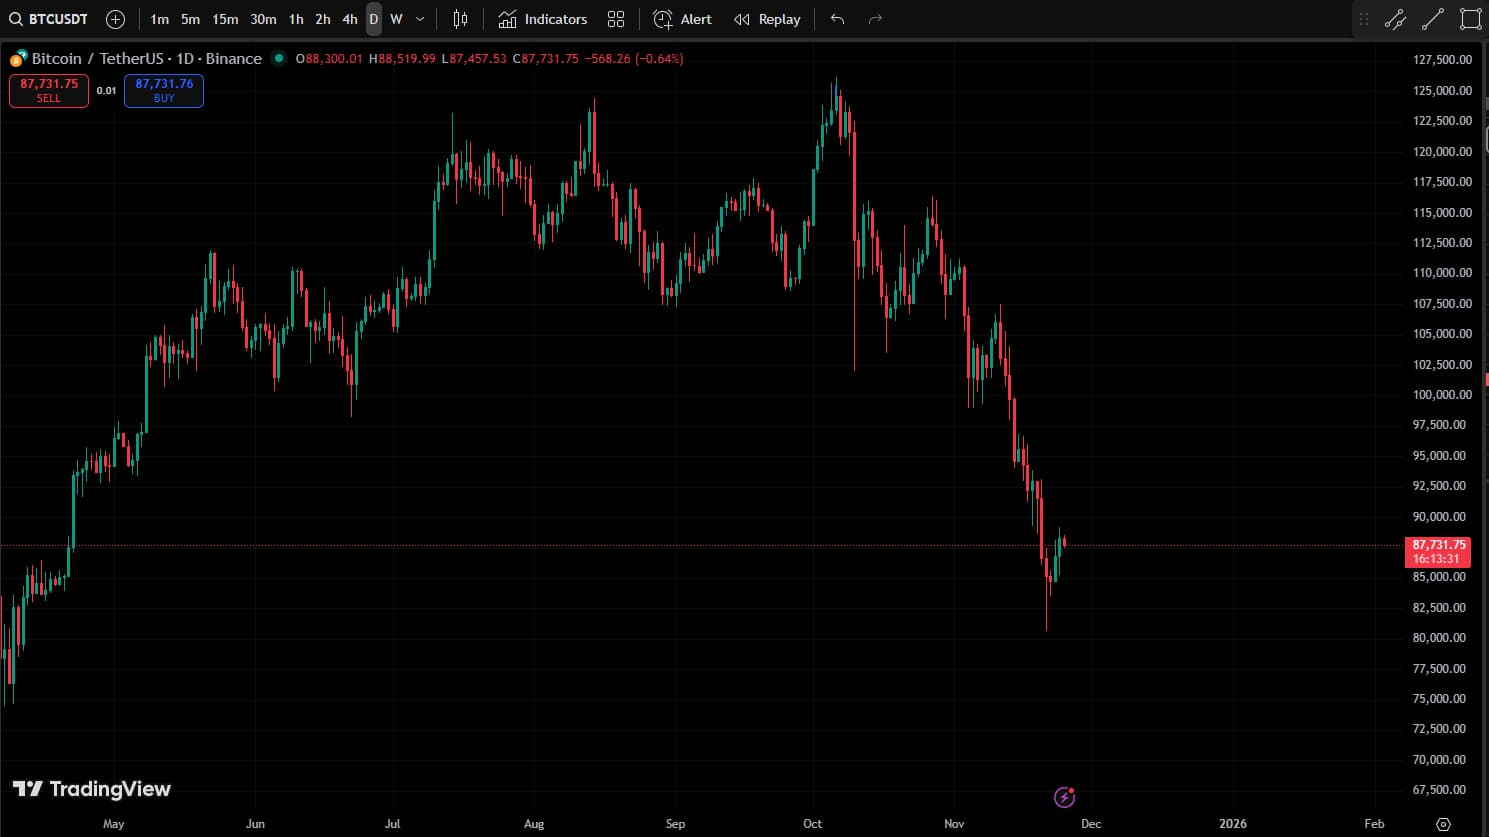Expand the timeframe dropdown chevron
Viewport: 1489px width, 837px height.
(x=420, y=19)
